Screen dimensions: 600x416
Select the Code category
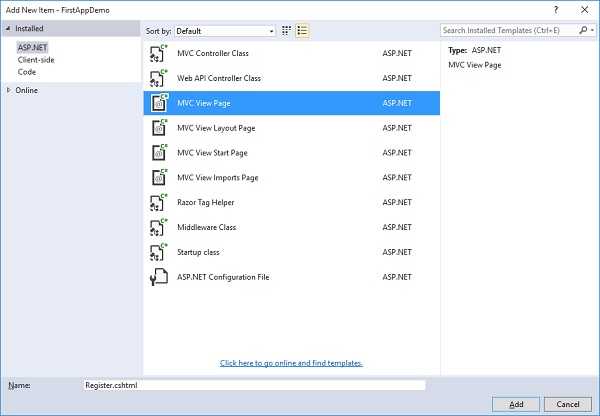click(x=27, y=72)
